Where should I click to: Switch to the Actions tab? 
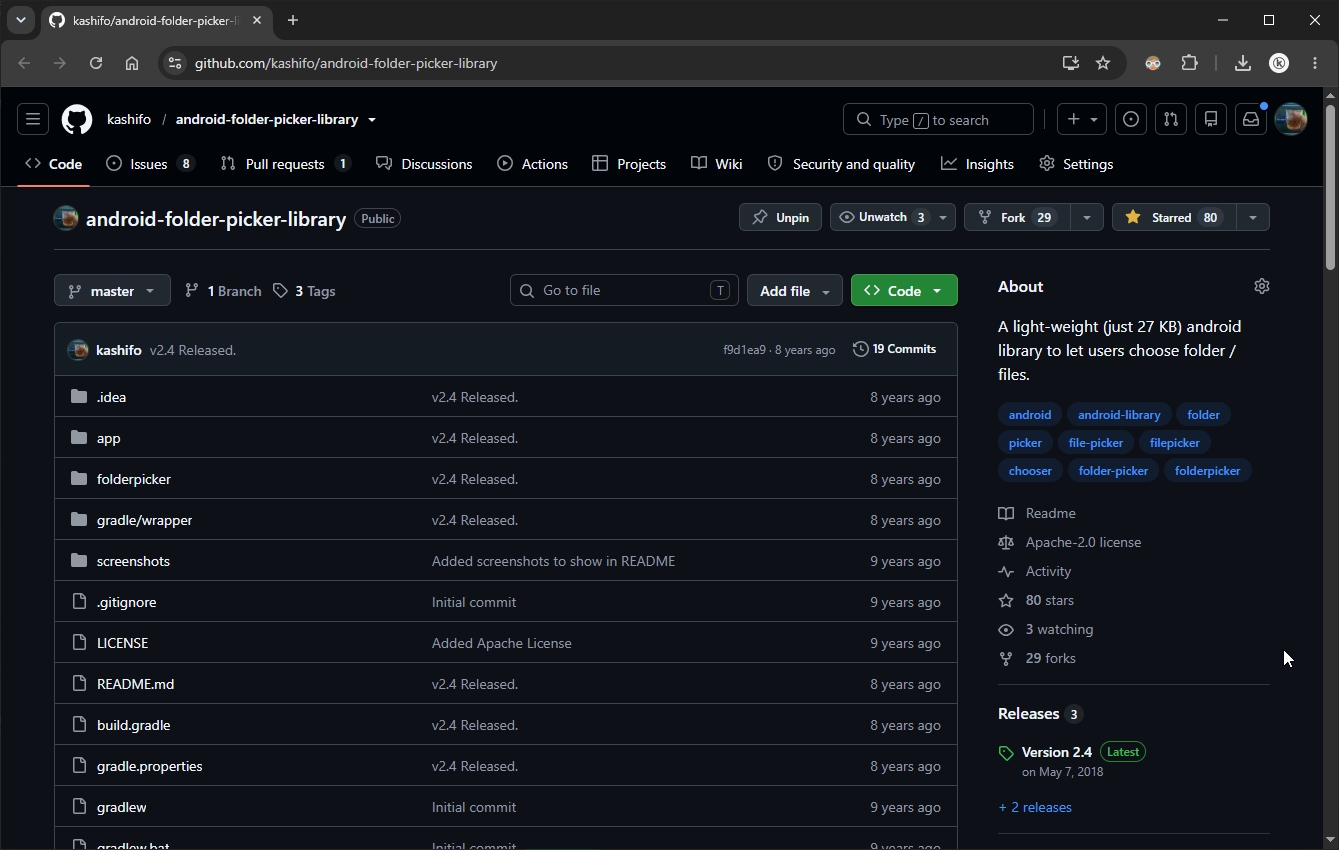(x=532, y=164)
